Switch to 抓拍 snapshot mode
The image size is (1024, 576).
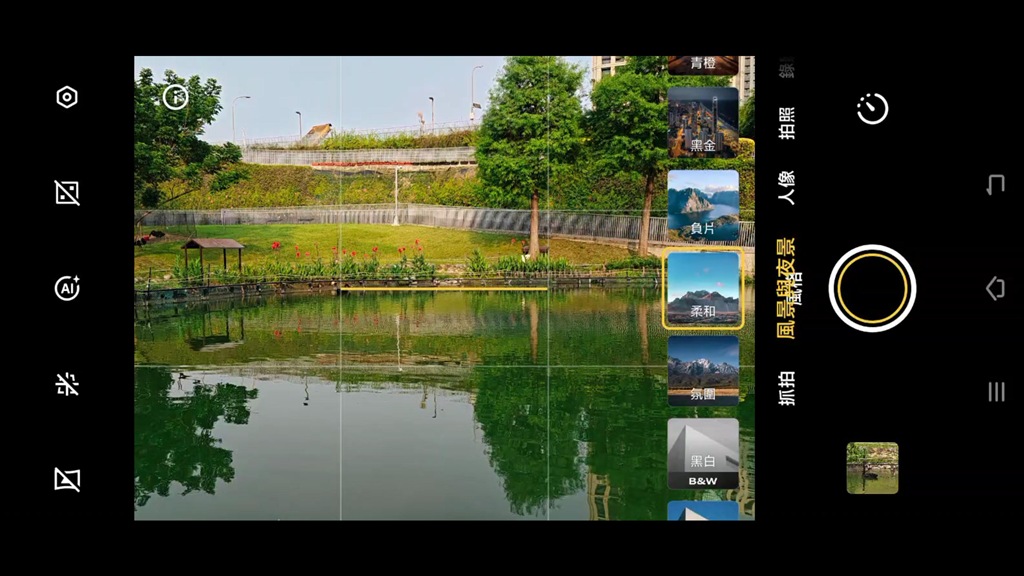(x=787, y=388)
